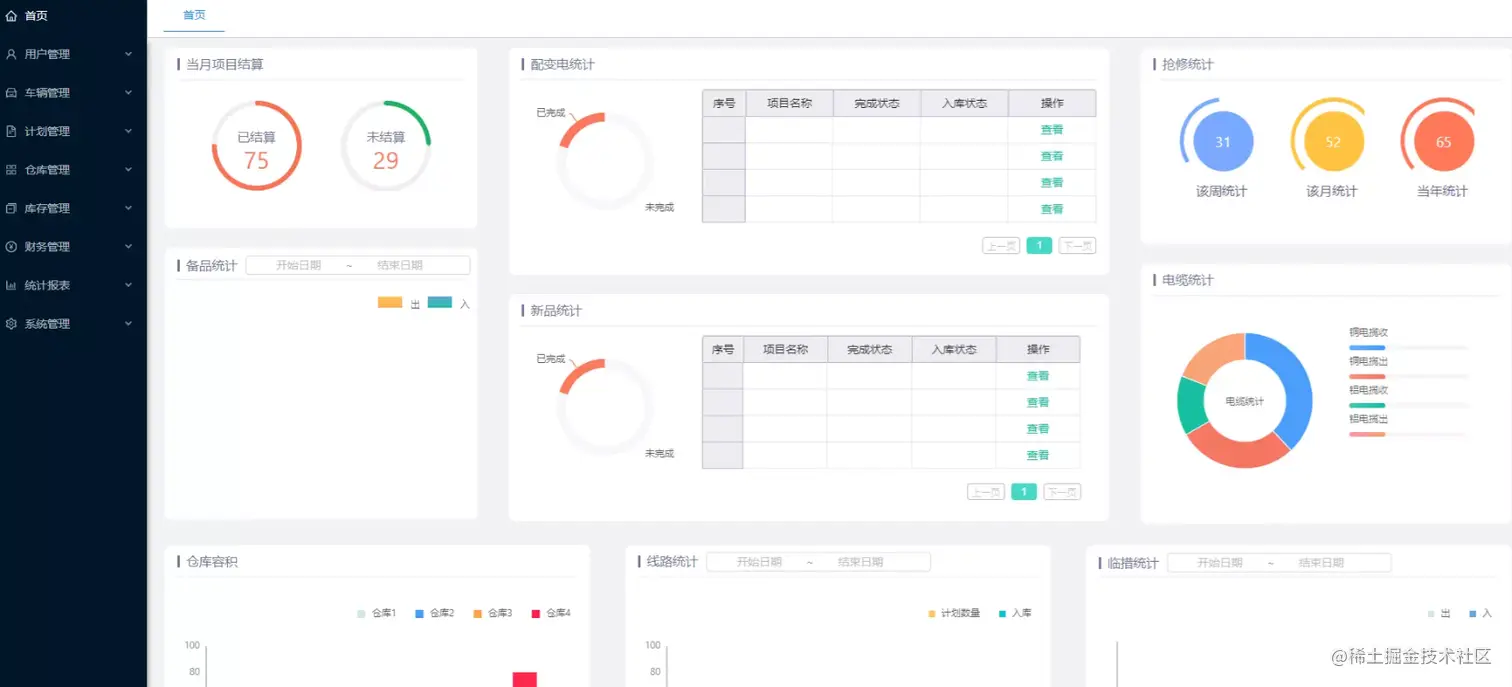The image size is (1512, 687).
Task: Toggle 入 legend in 临措统计 chart
Action: click(x=1481, y=613)
